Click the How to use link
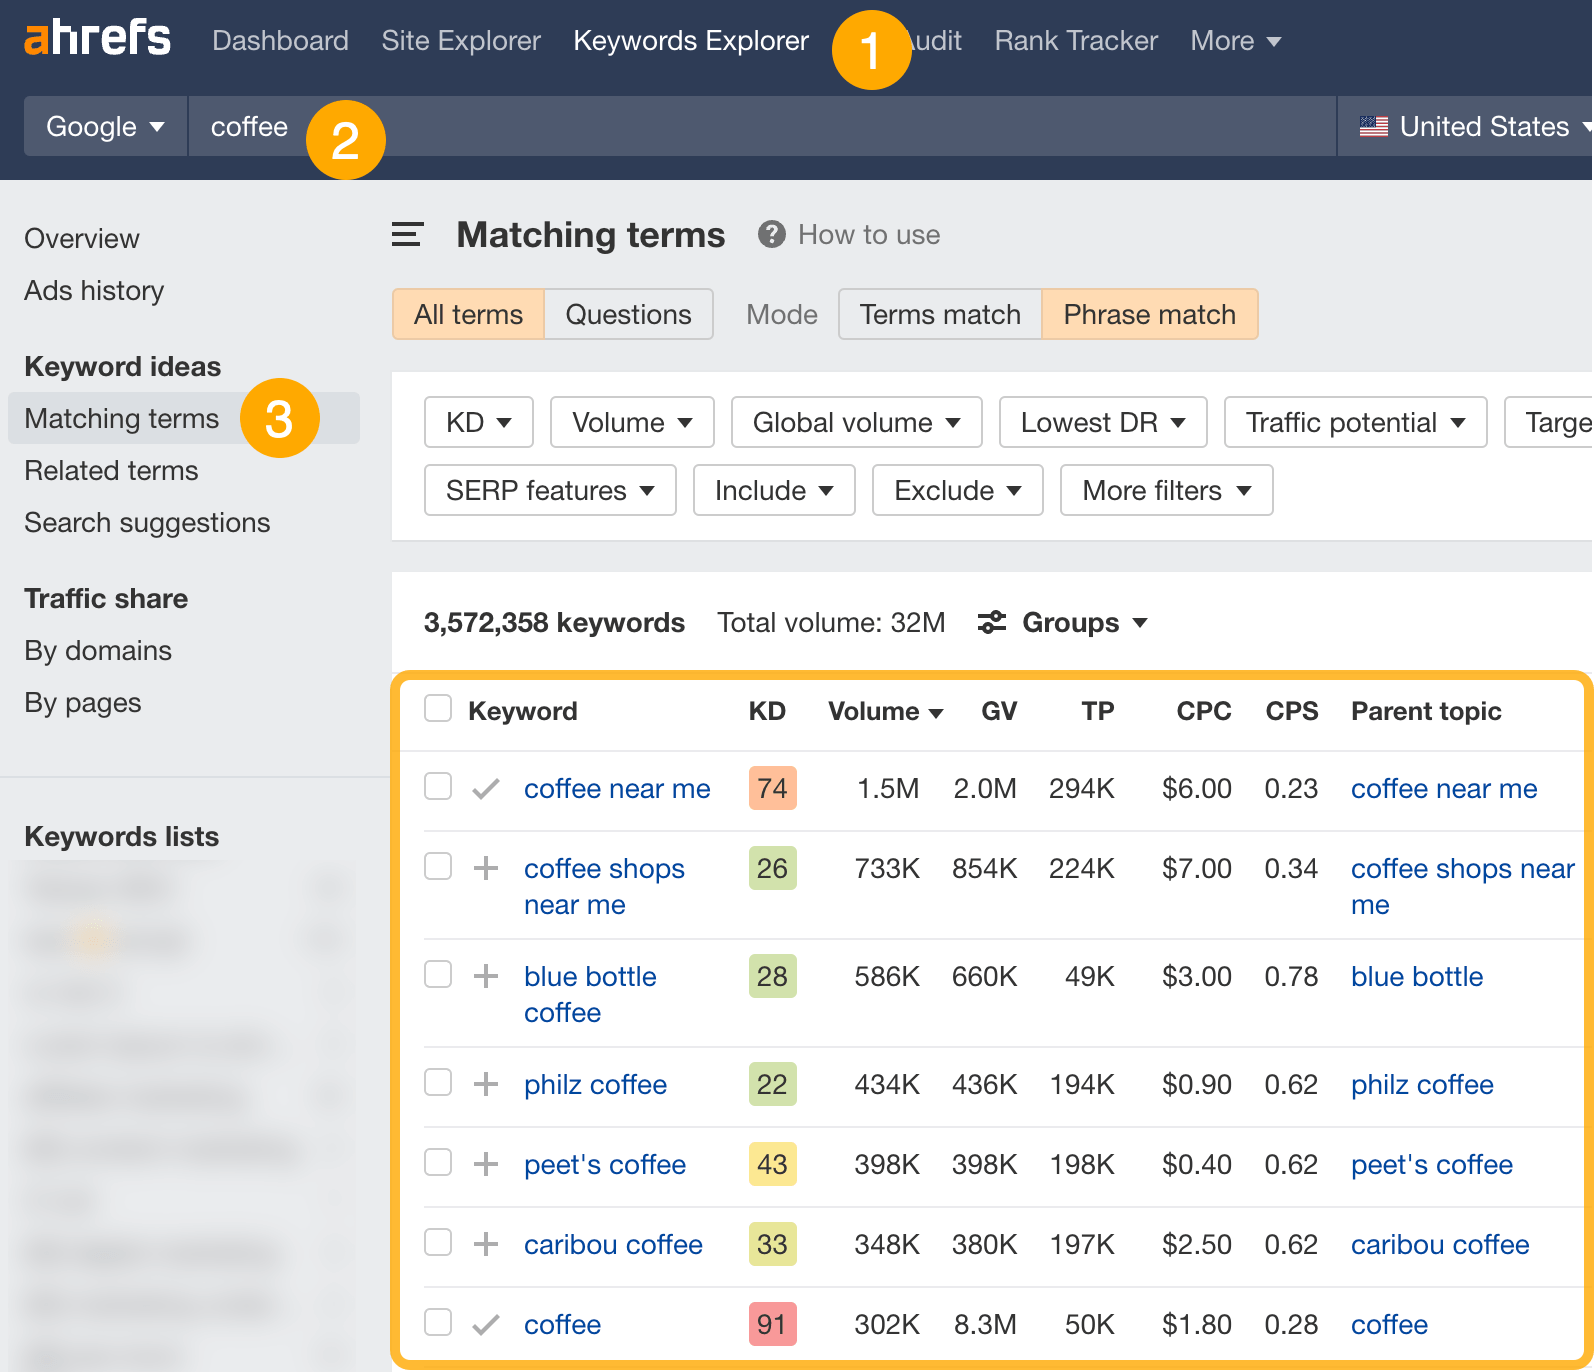This screenshot has width=1594, height=1372. (868, 235)
